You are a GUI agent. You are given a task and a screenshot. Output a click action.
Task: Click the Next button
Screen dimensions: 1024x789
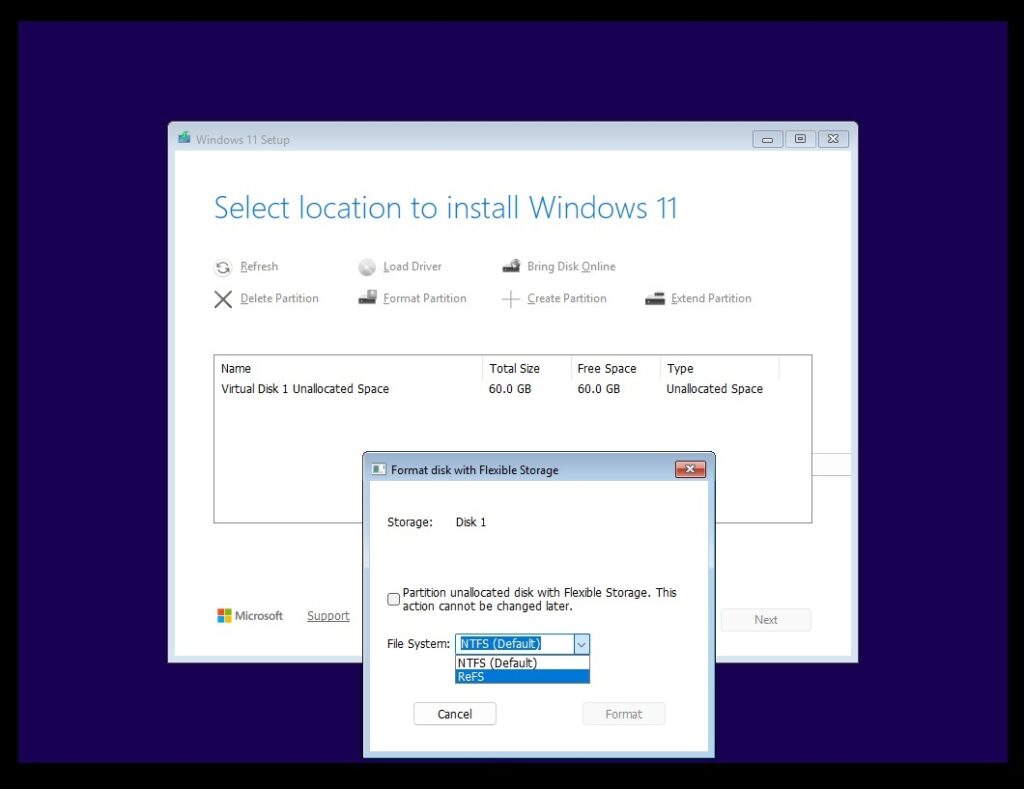point(765,619)
